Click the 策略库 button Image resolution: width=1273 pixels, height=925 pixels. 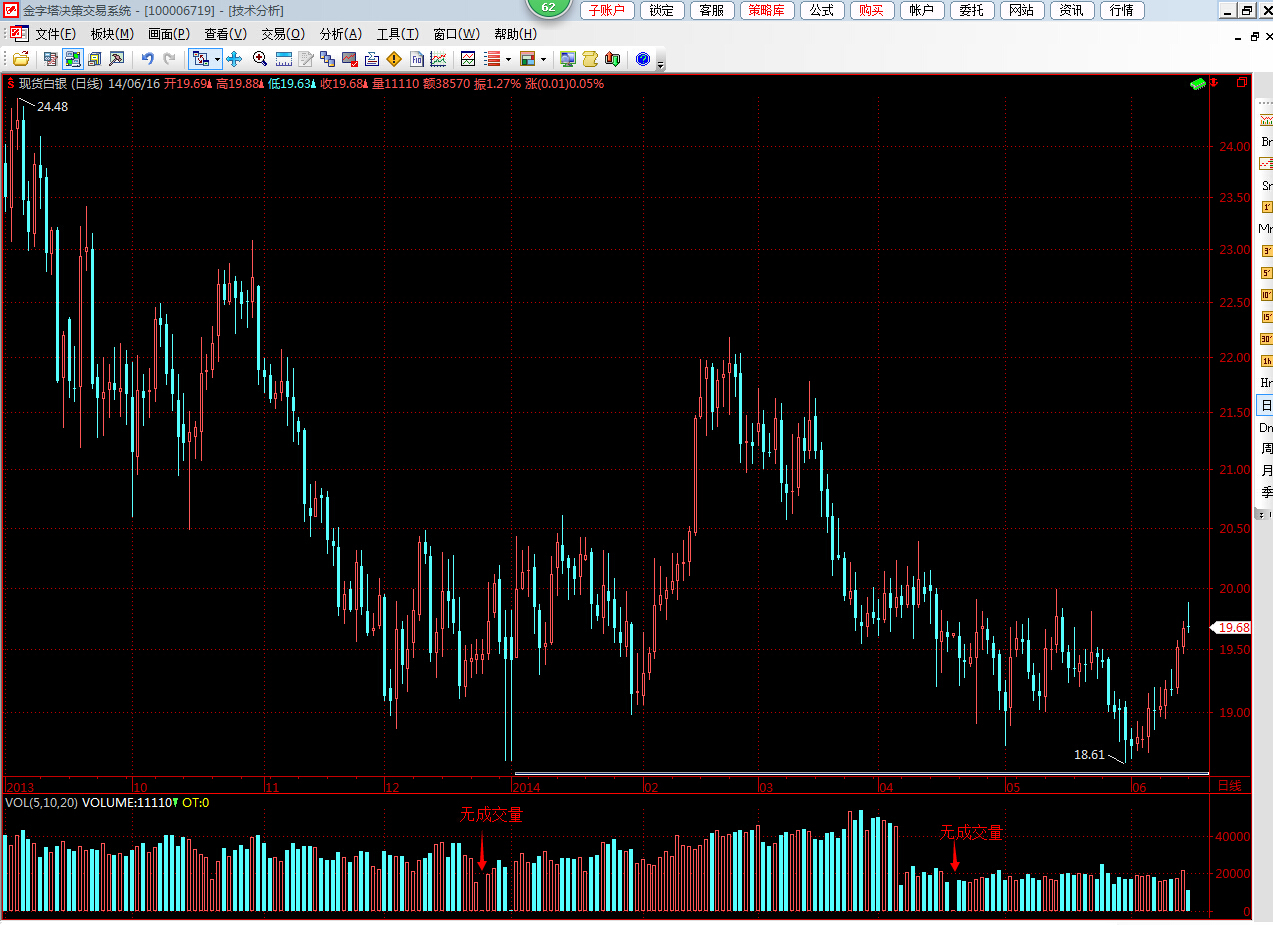[x=767, y=10]
